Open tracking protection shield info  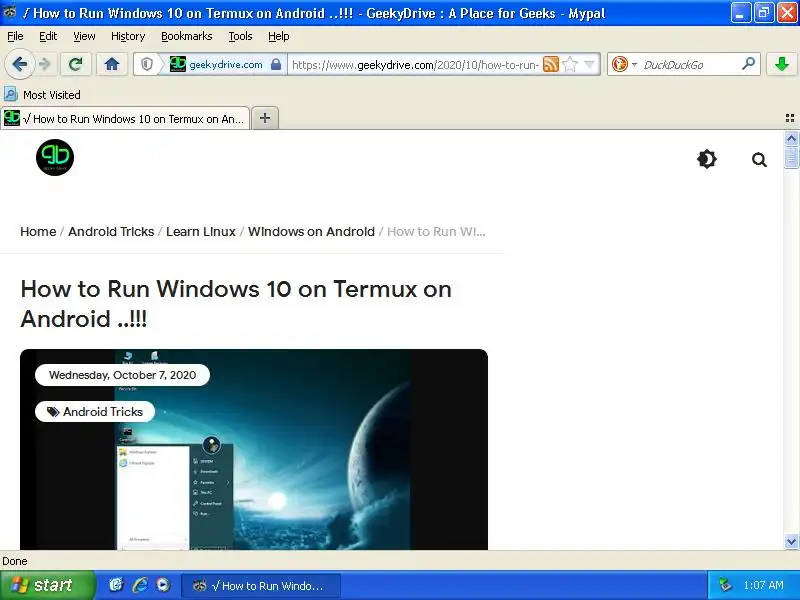click(147, 64)
